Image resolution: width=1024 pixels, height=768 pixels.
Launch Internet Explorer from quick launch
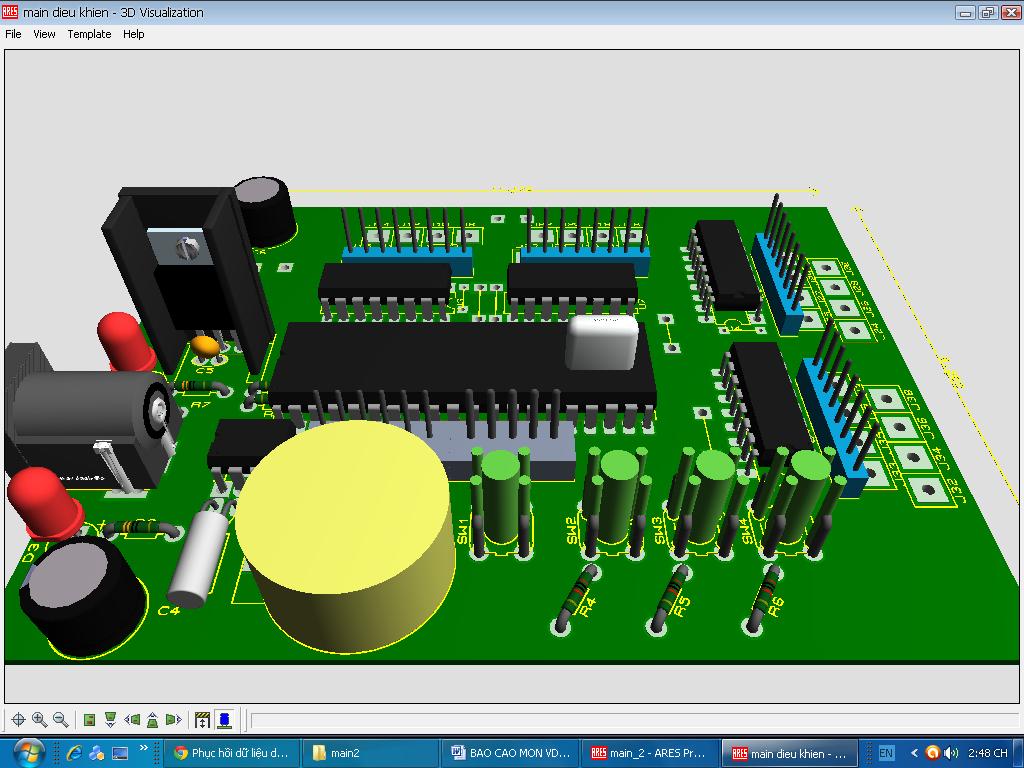(74, 753)
